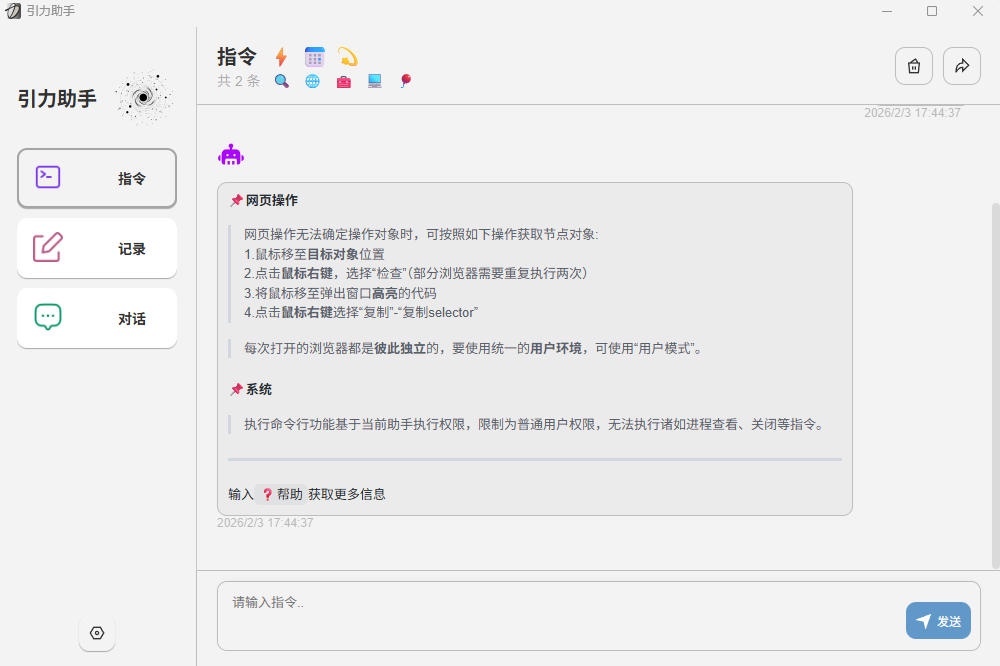Click the note about 用户模式

click(x=473, y=348)
